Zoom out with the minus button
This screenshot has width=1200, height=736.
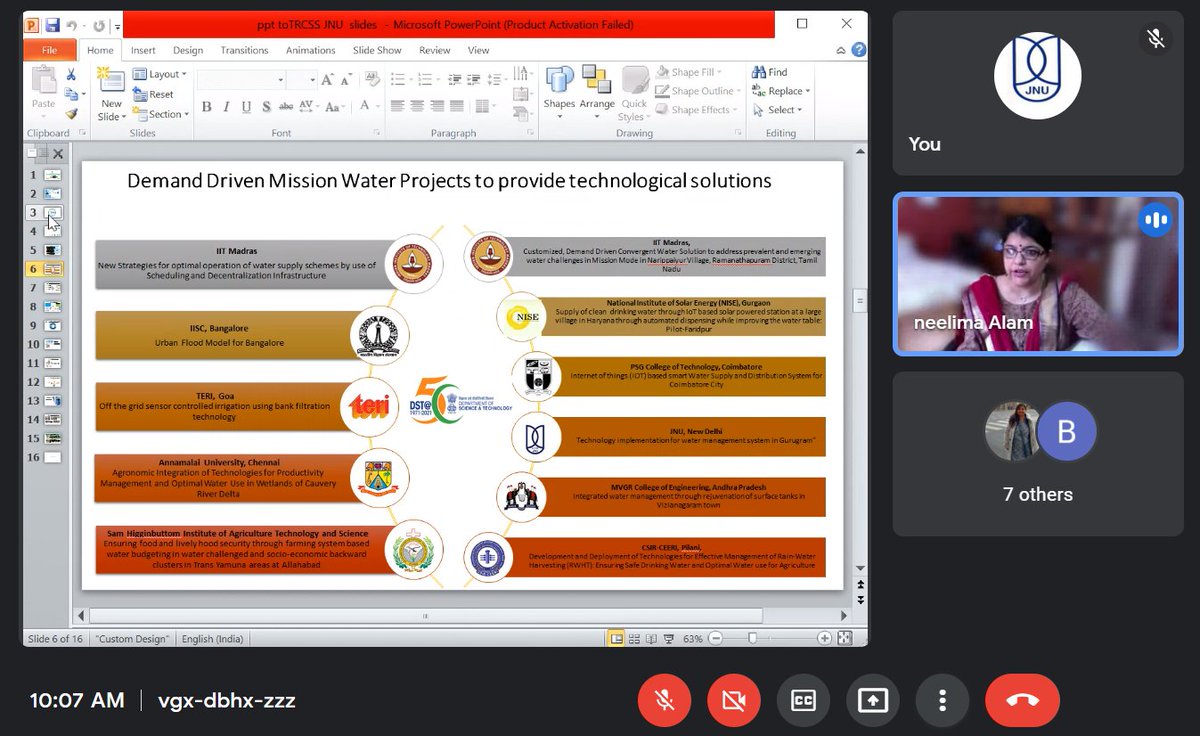716,638
